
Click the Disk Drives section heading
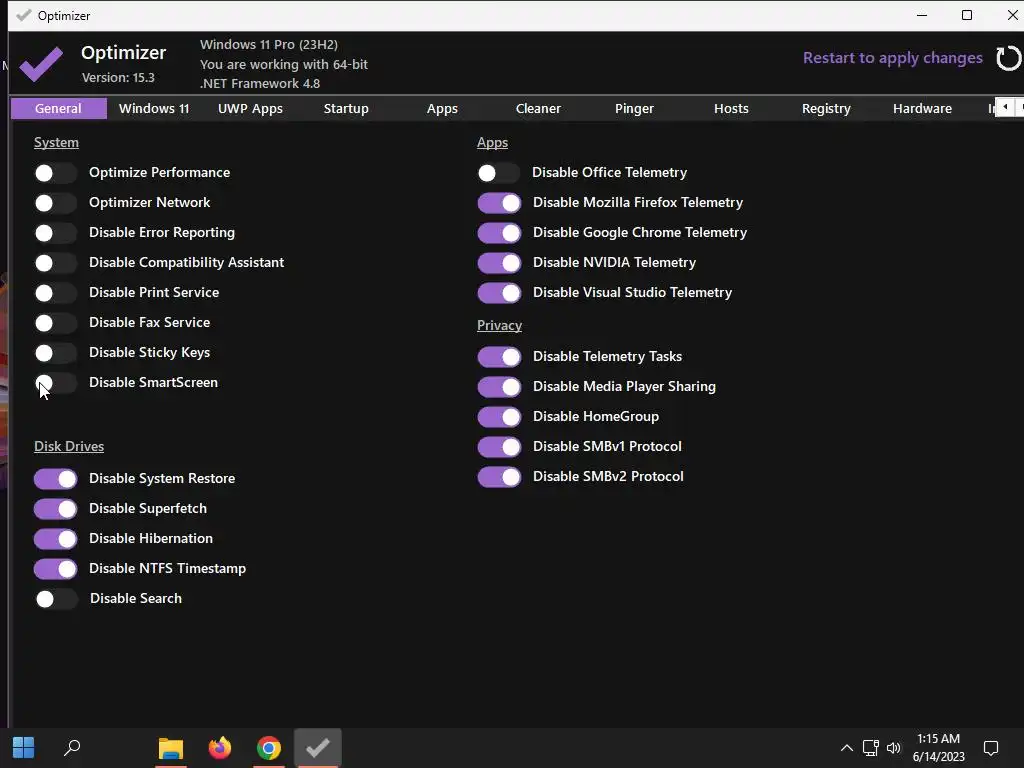pyautogui.click(x=69, y=446)
